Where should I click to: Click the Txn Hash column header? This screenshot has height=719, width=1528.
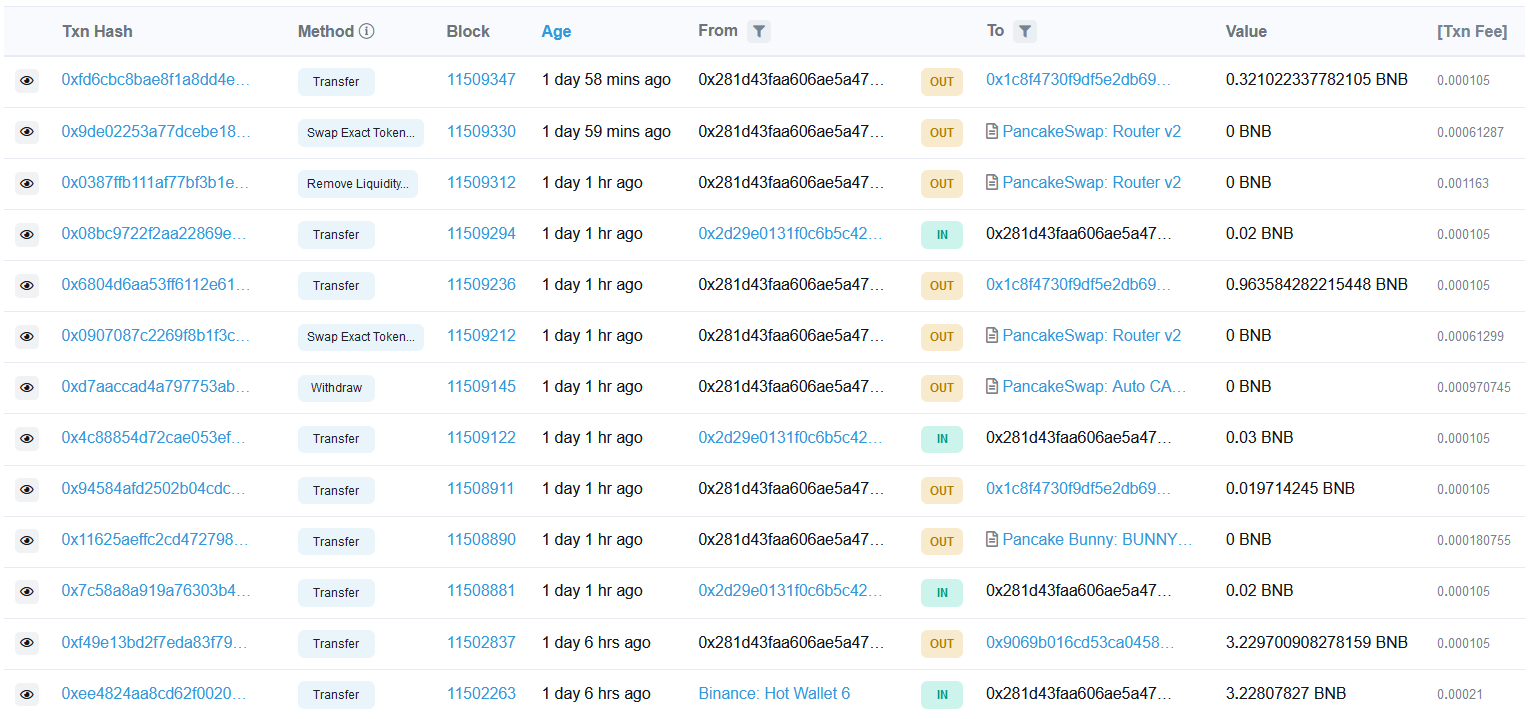[97, 31]
